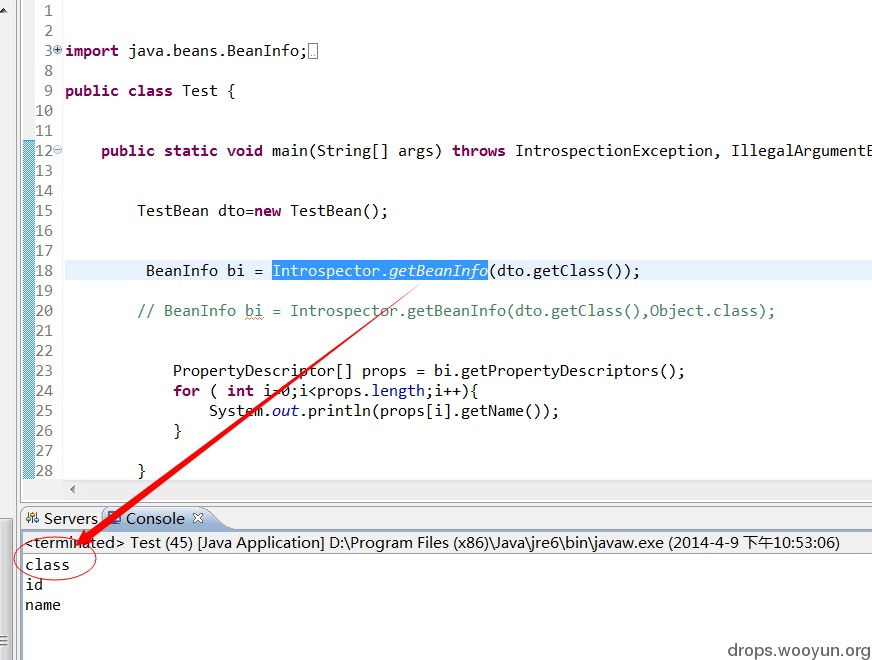This screenshot has height=660, width=872.
Task: Click the underlined 'bi' warning in line 20
Action: (254, 311)
